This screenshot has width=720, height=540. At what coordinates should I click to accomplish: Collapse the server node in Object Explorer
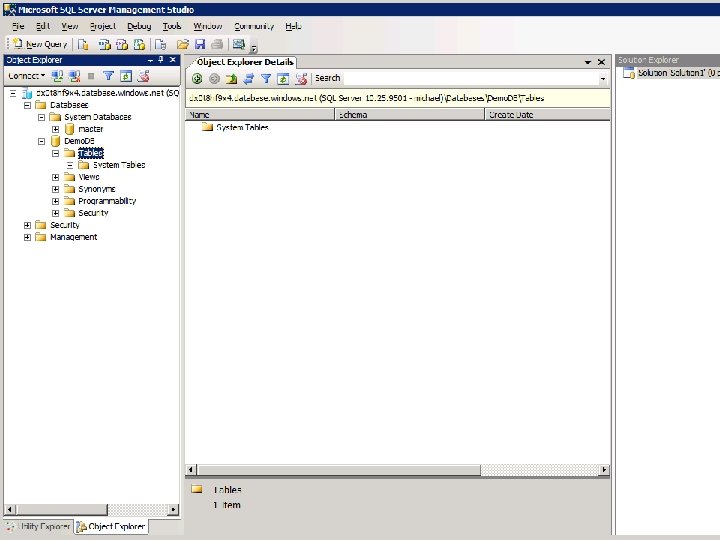(13, 93)
